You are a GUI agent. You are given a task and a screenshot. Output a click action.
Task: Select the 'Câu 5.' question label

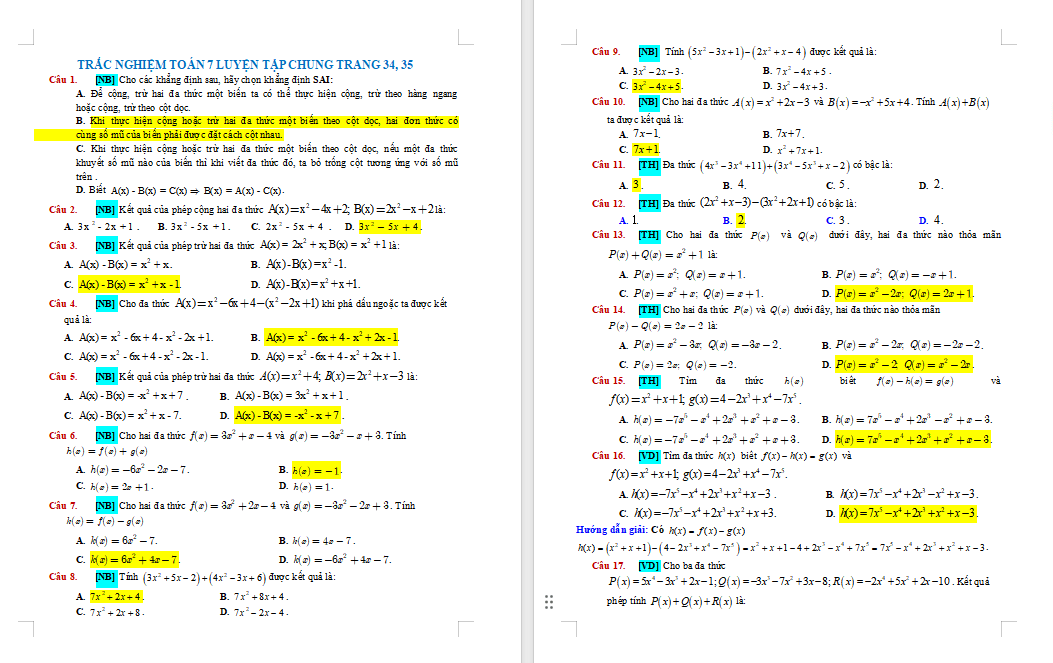[63, 376]
